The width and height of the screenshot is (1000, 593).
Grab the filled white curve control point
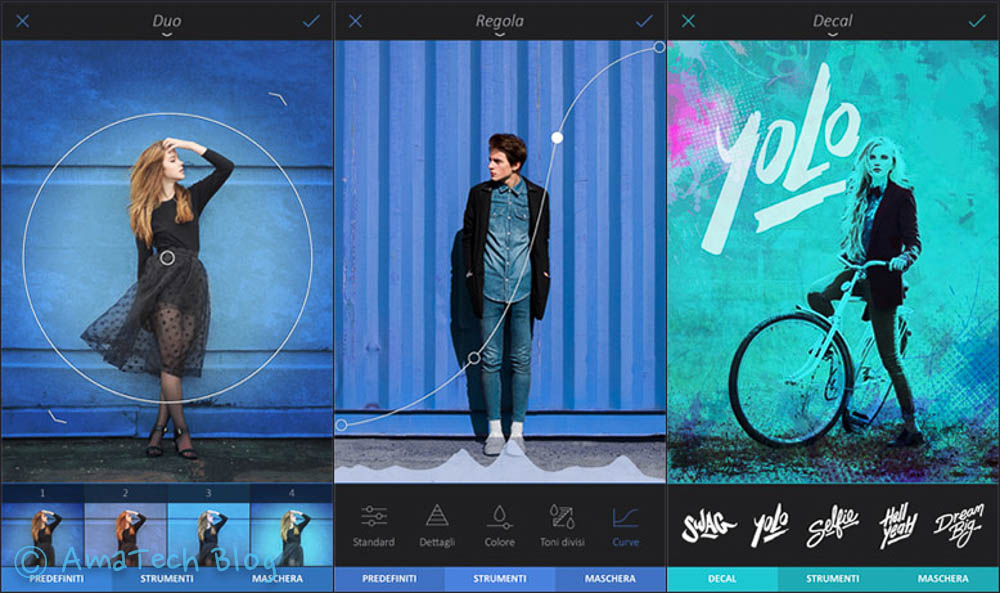557,137
